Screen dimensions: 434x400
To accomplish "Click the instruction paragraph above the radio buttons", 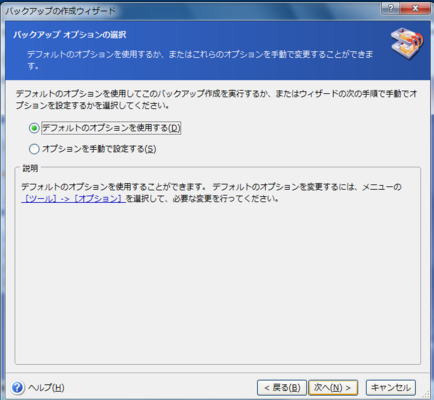I will coord(216,99).
